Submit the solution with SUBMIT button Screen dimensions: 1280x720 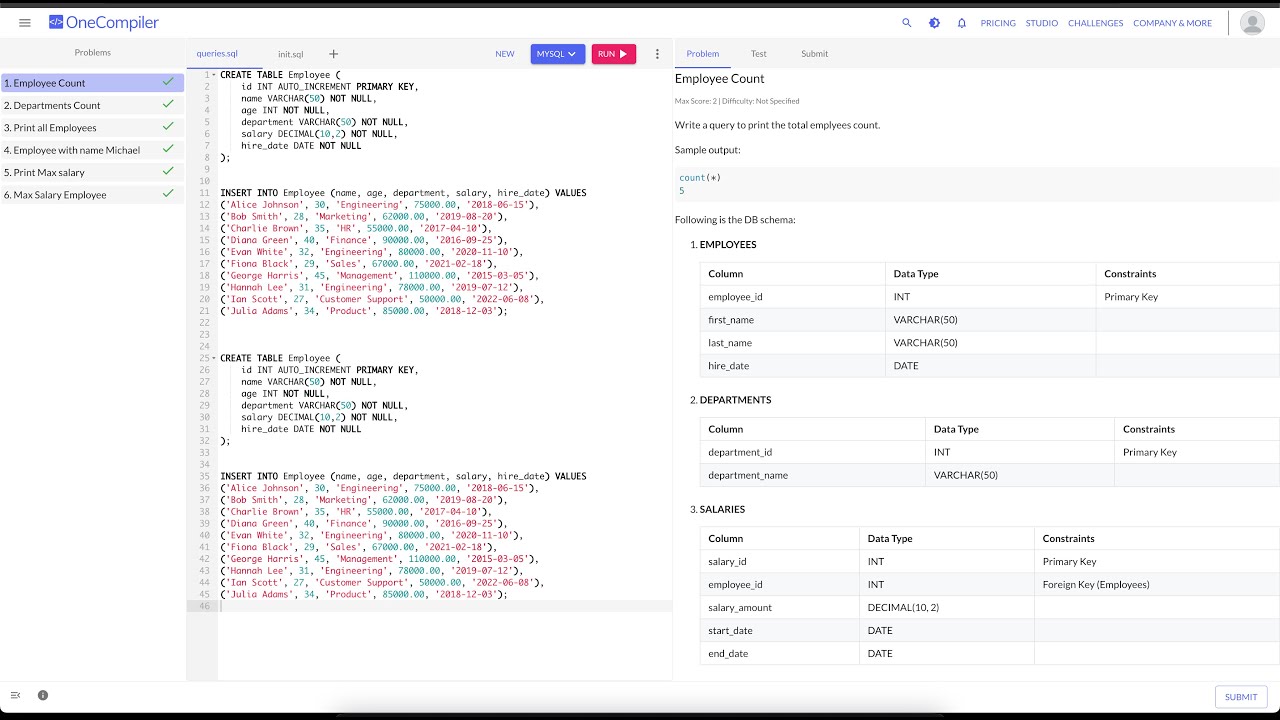pos(1241,697)
